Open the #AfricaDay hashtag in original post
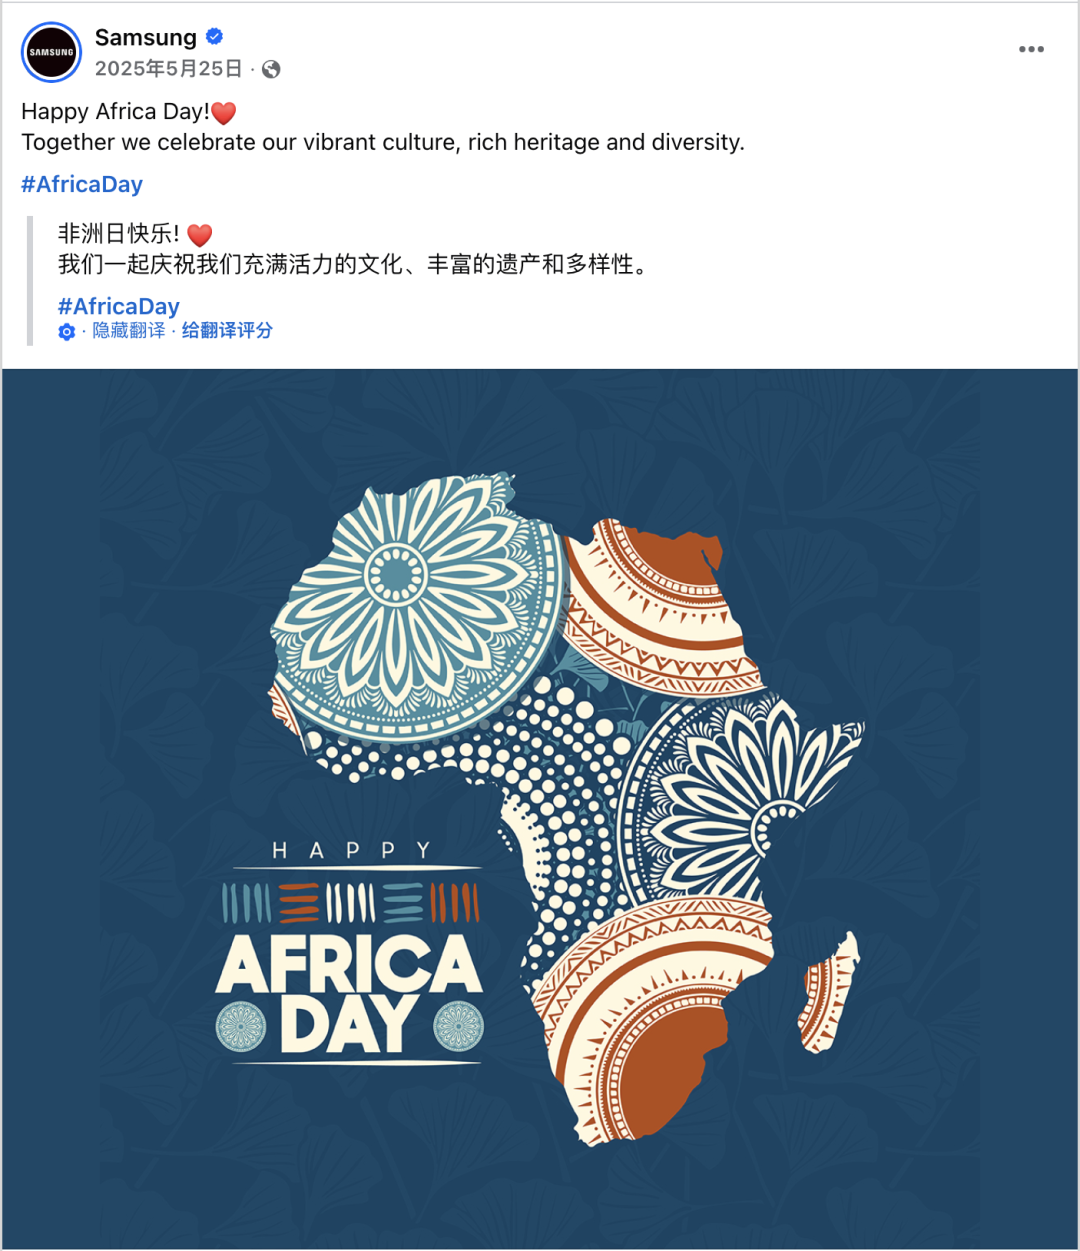Image resolution: width=1080 pixels, height=1251 pixels. (82, 184)
